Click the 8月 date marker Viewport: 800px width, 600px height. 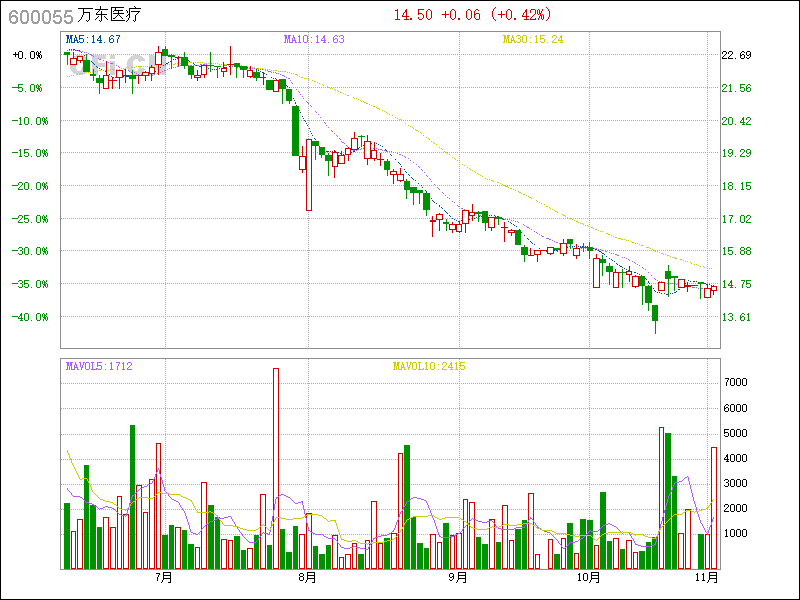308,578
